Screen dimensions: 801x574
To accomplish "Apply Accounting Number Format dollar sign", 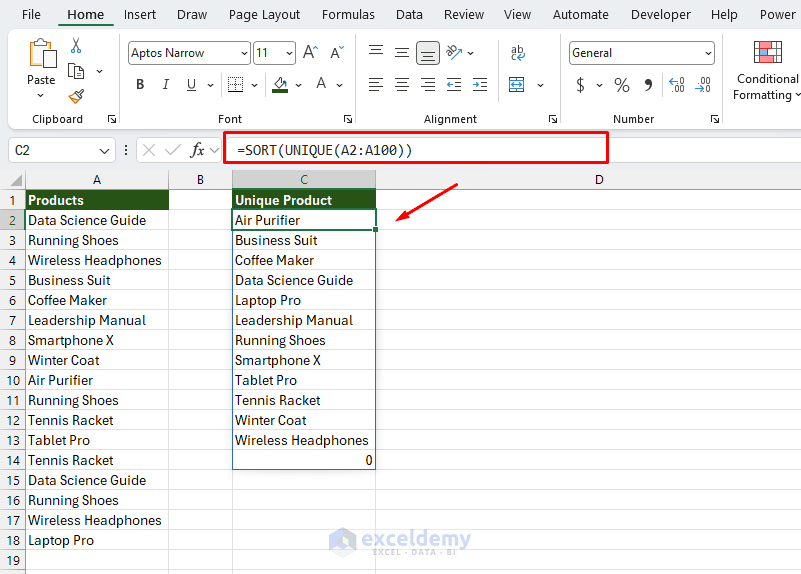I will 580,84.
